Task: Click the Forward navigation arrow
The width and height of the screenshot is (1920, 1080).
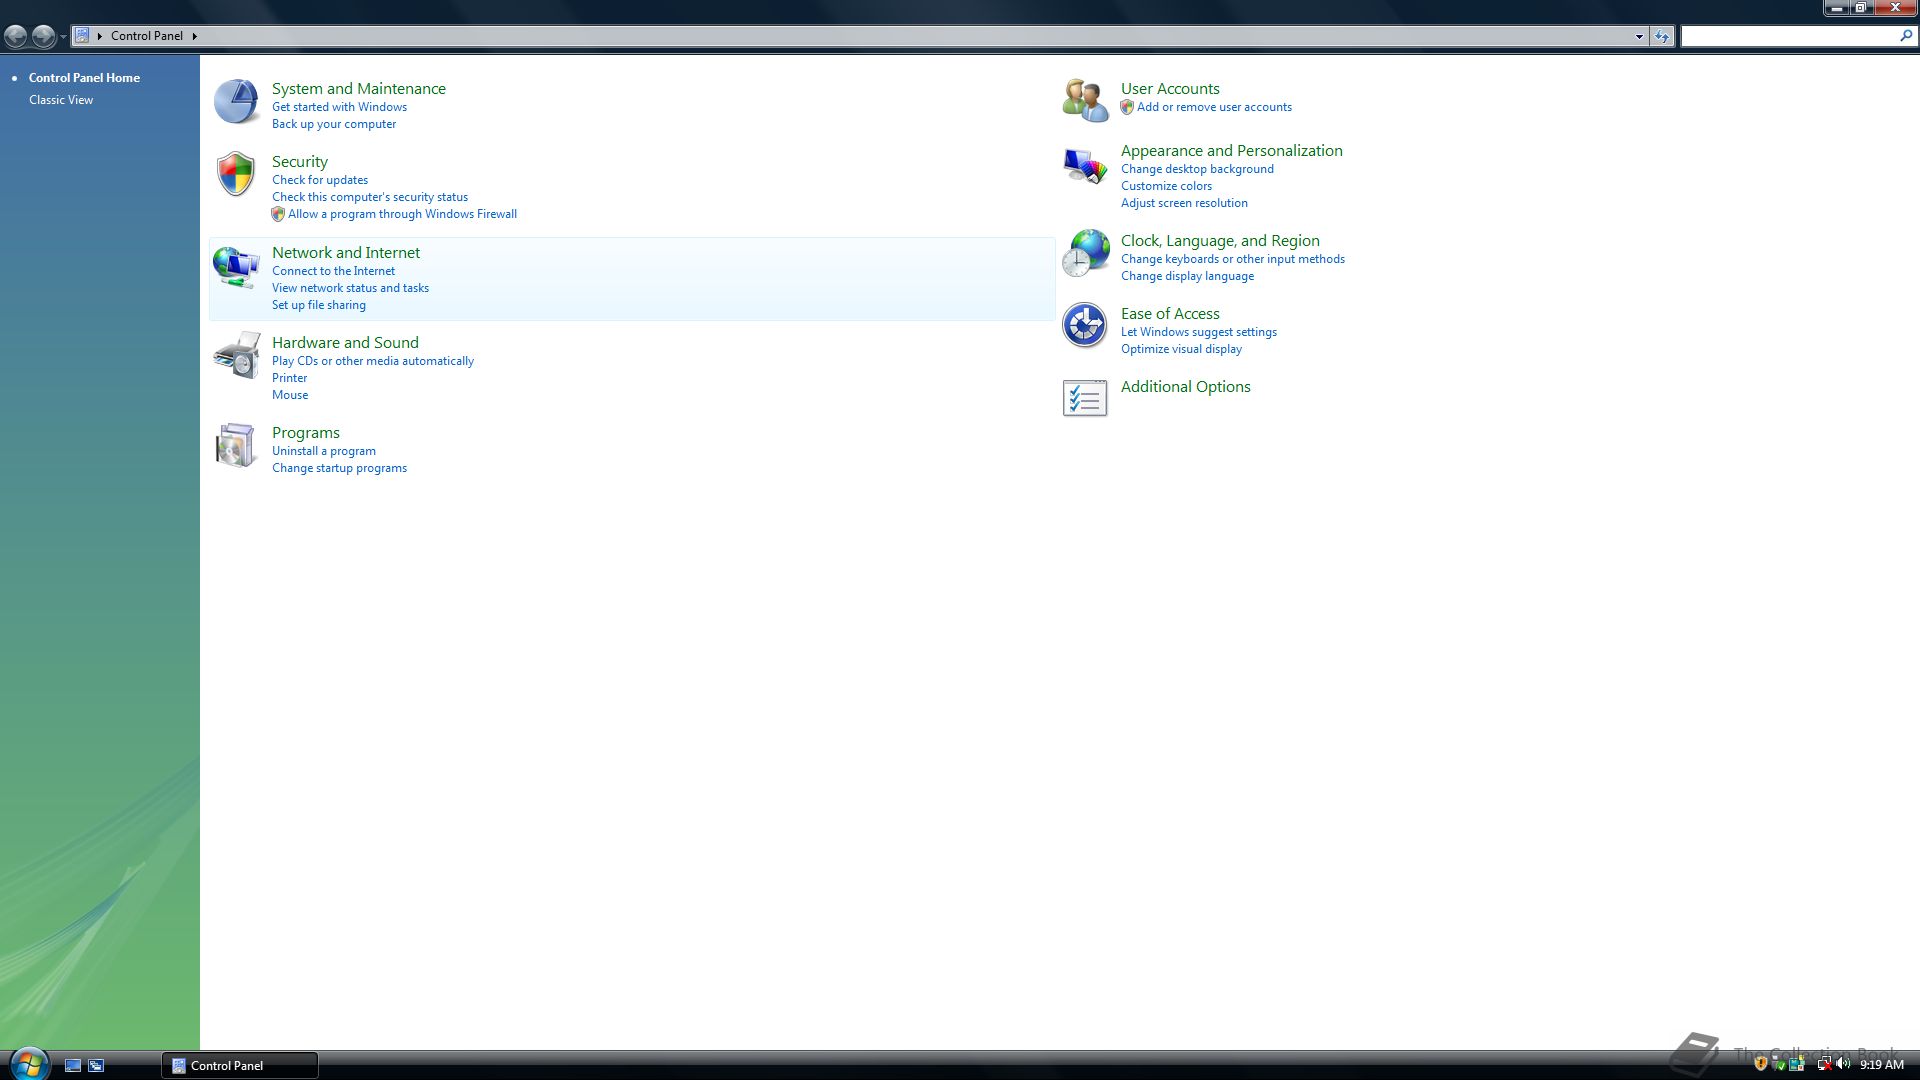Action: pos(43,36)
